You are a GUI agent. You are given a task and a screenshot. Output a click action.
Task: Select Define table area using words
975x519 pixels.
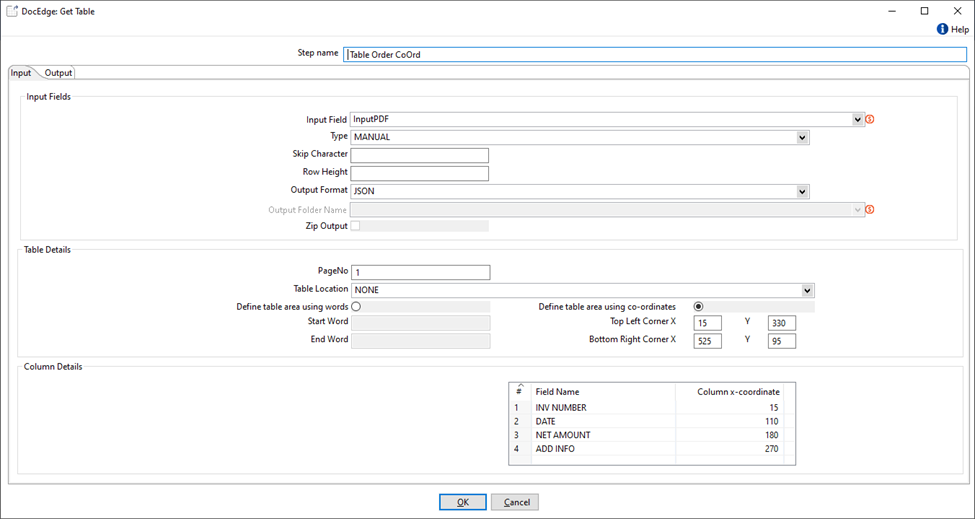tap(355, 307)
